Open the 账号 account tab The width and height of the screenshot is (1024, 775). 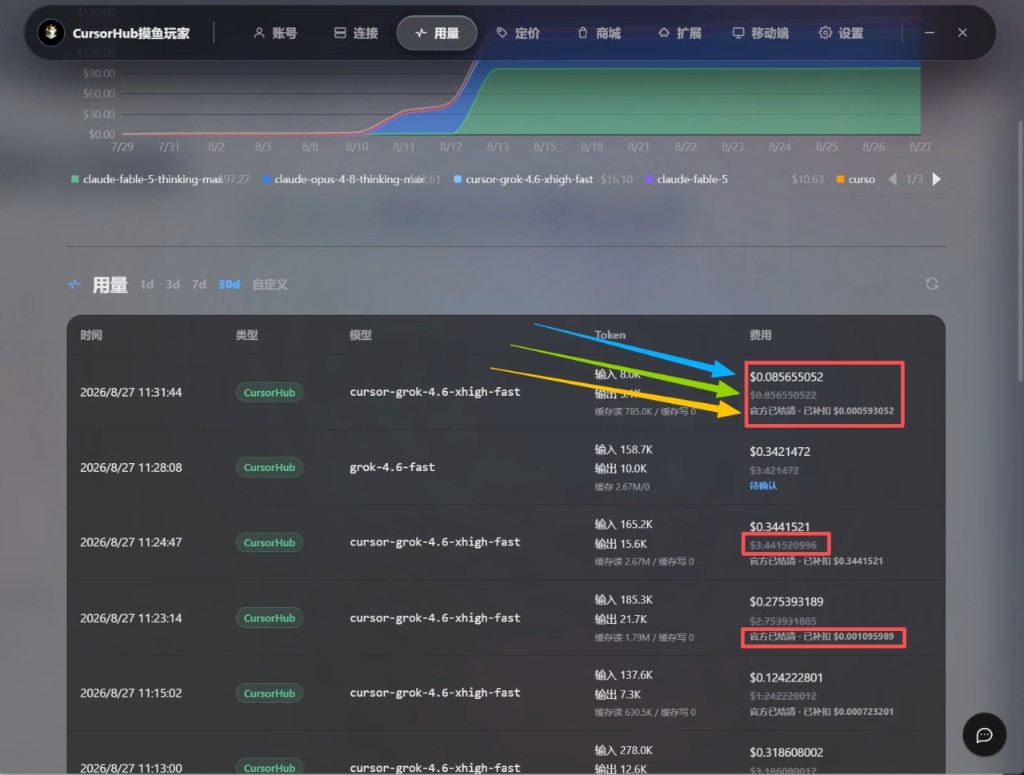point(275,33)
